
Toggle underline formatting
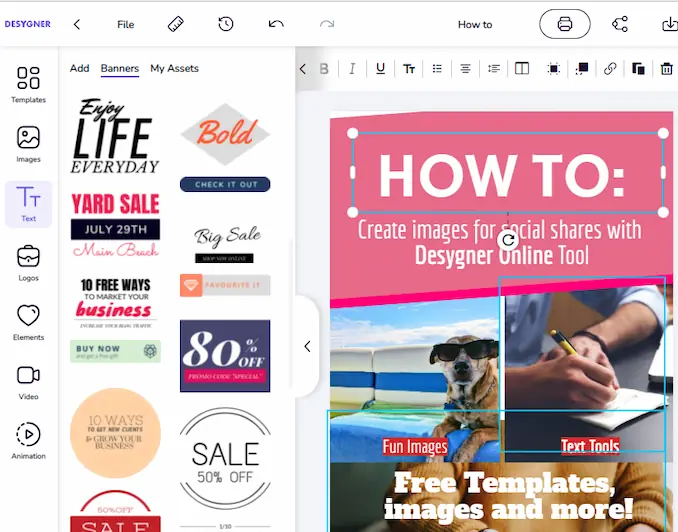coord(381,69)
